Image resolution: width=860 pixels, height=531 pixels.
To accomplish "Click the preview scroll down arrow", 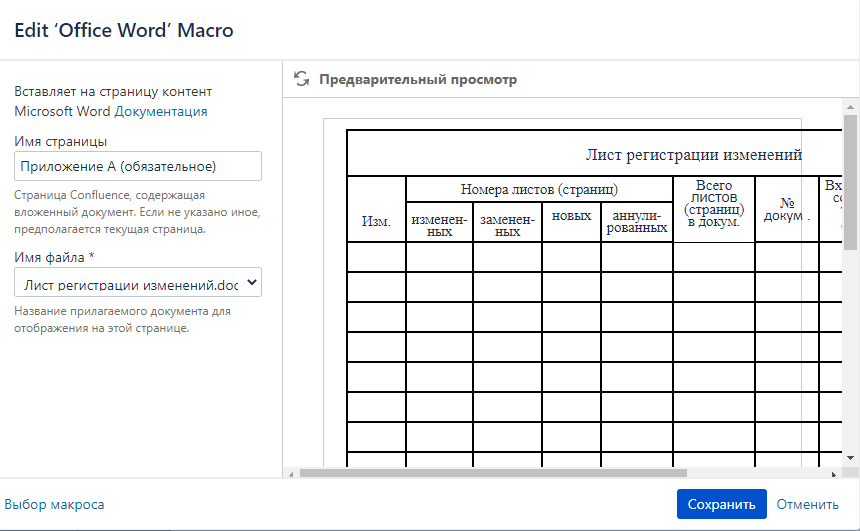I will [x=850, y=458].
